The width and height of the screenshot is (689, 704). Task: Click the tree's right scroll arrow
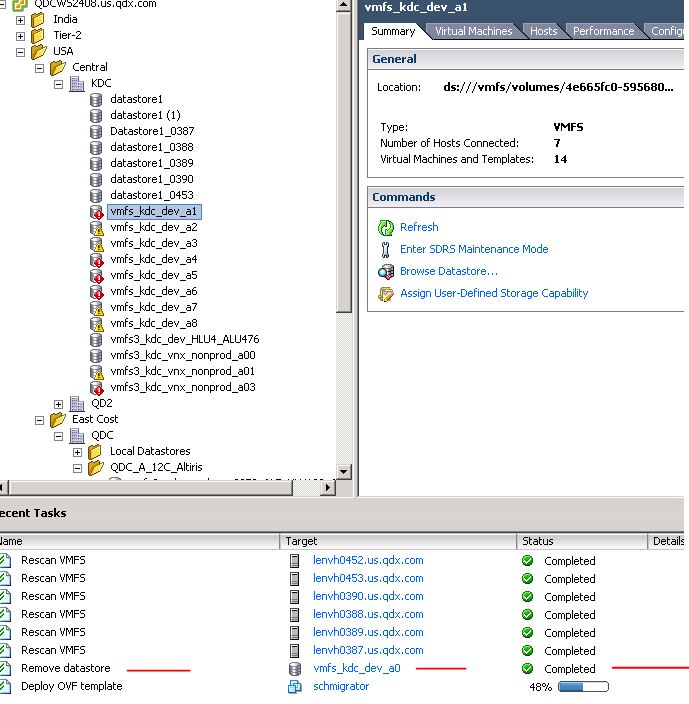pyautogui.click(x=328, y=488)
